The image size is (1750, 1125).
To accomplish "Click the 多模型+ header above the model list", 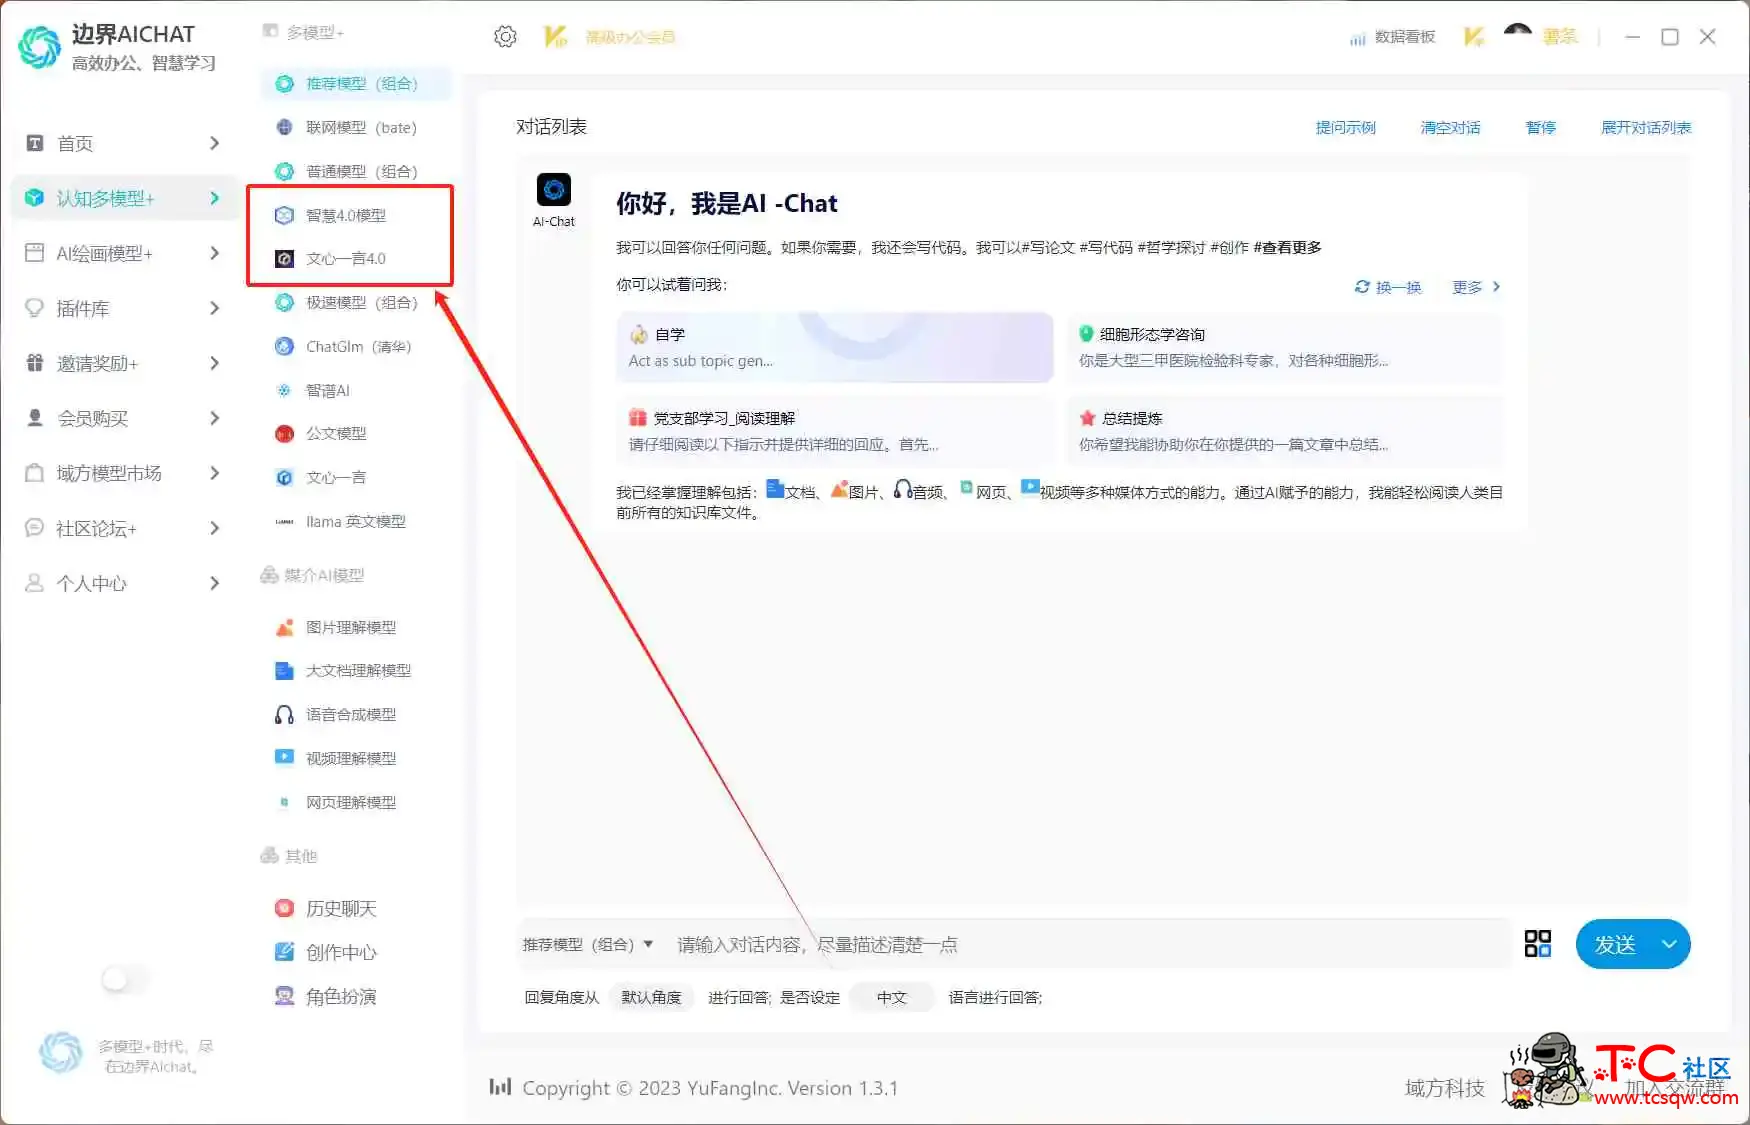I will [x=304, y=33].
